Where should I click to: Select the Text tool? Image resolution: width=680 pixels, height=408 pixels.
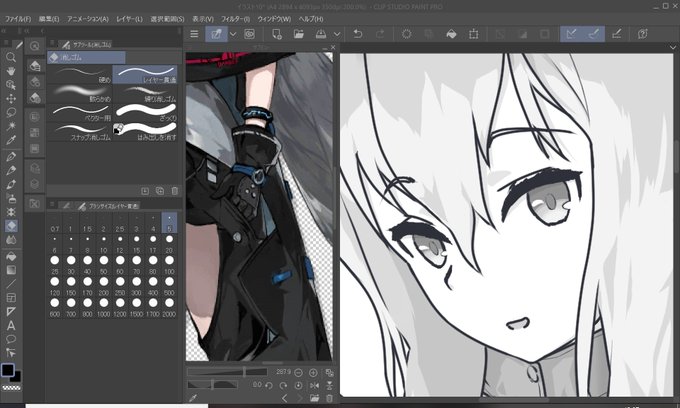pos(11,326)
